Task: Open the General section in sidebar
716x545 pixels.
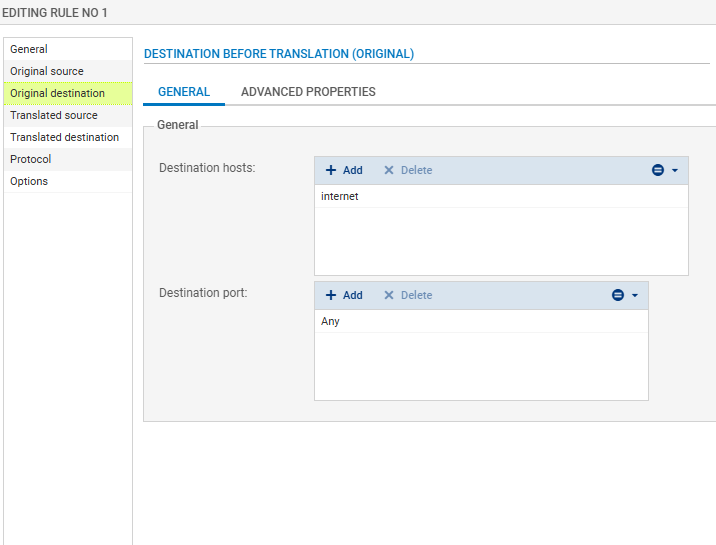Action: (x=29, y=49)
